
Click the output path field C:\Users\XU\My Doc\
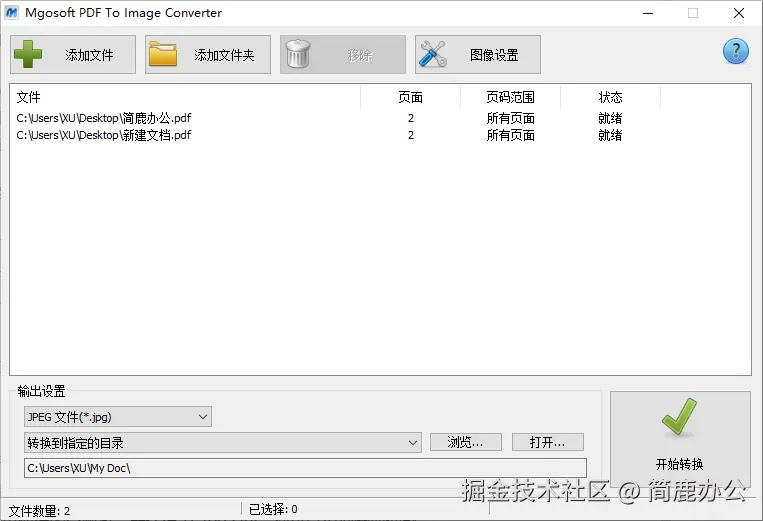tap(305, 468)
